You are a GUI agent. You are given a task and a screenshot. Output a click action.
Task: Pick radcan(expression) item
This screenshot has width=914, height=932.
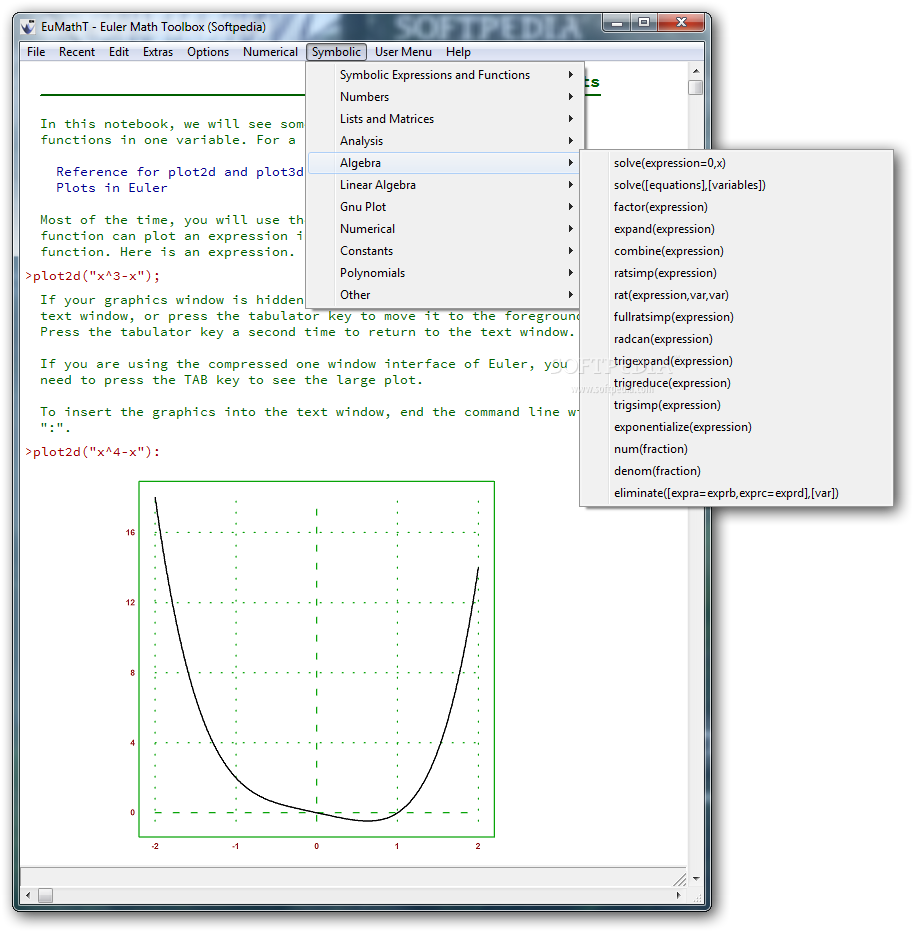pyautogui.click(x=736, y=339)
